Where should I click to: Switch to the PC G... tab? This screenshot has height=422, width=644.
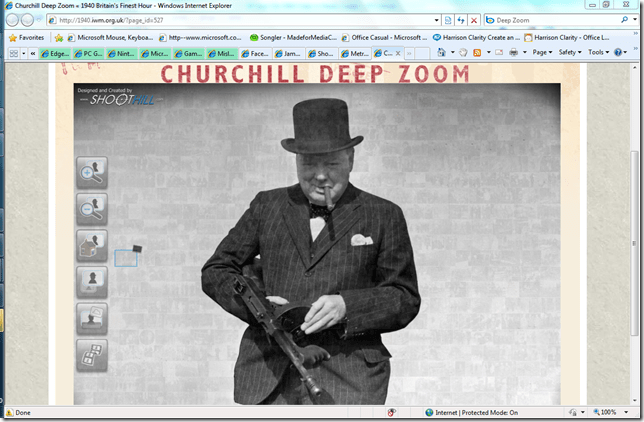[89, 53]
